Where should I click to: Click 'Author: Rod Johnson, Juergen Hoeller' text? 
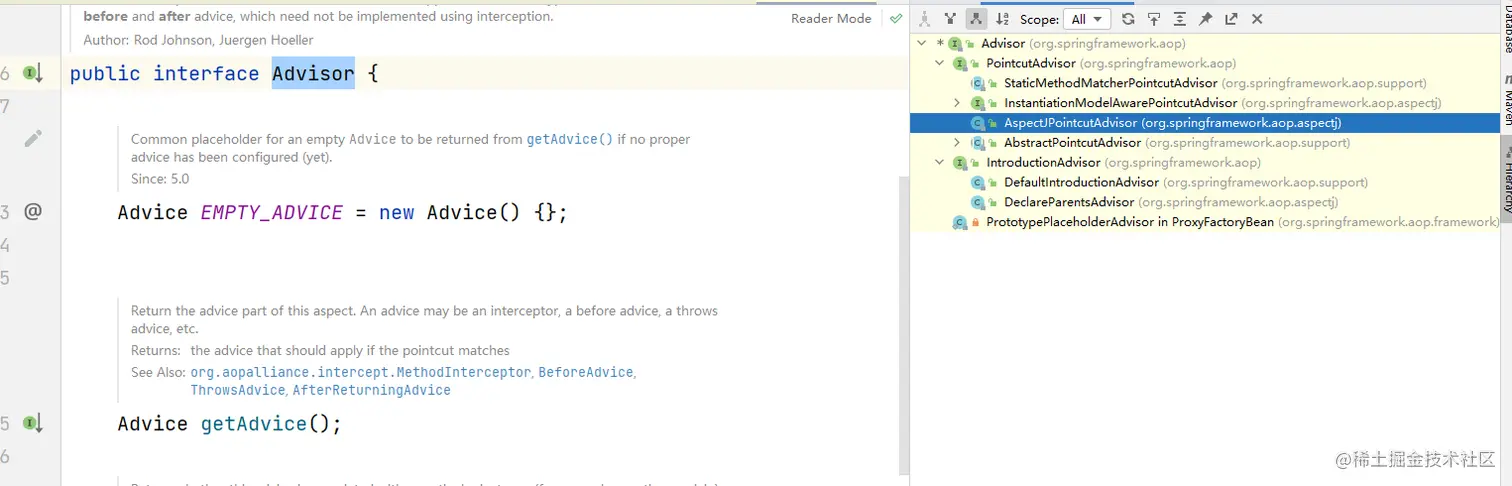coord(198,40)
